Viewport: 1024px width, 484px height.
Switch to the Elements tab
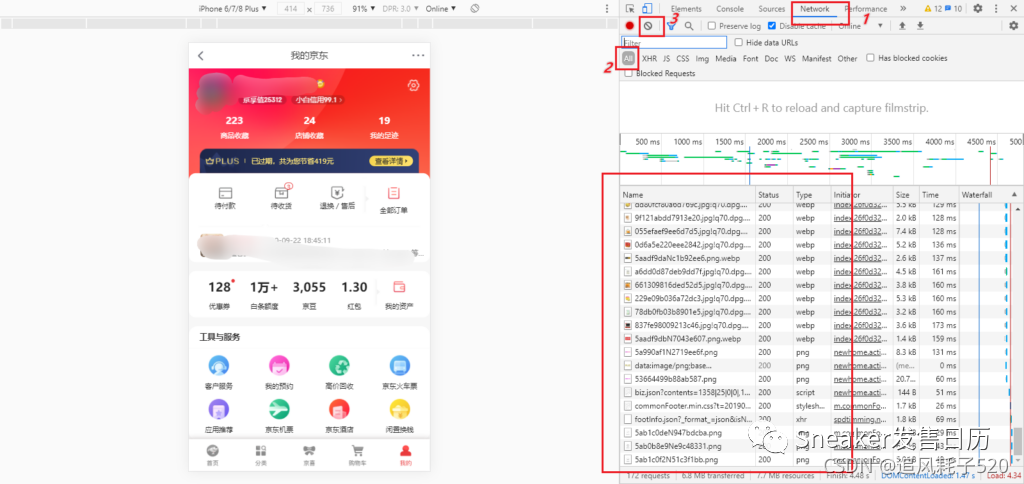686,8
